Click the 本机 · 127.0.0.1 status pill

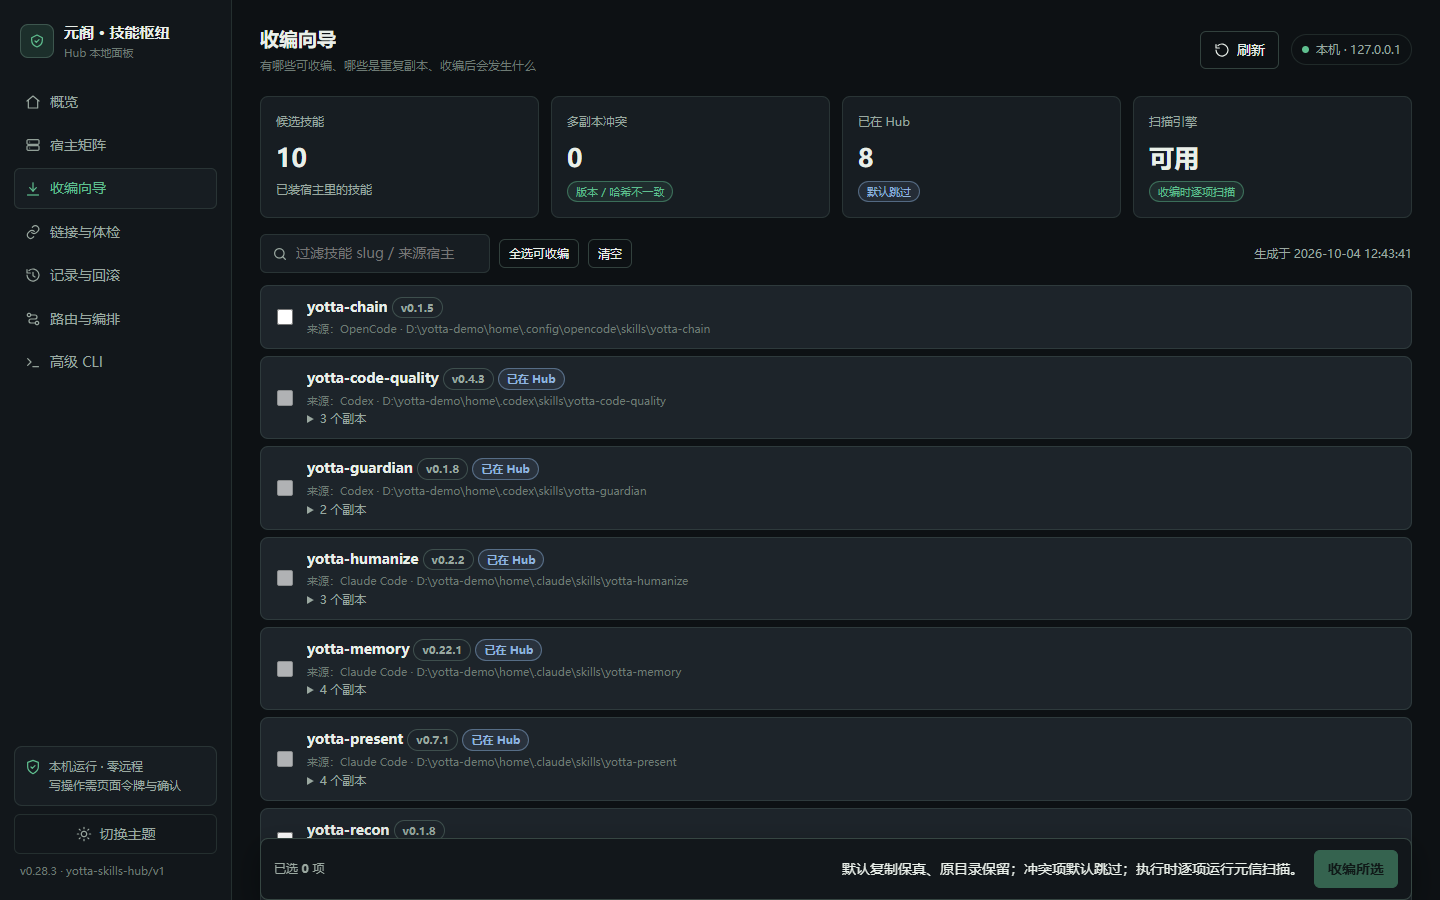click(x=1351, y=50)
